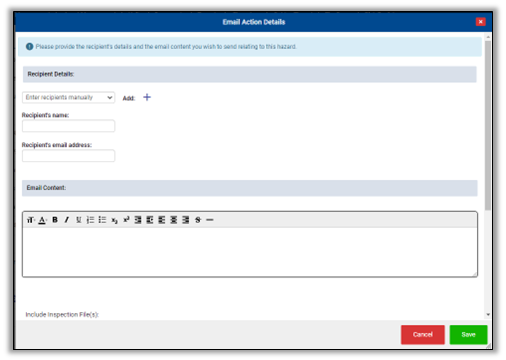Click the Recipient Details section header
Screen dimensions: 506x360
pyautogui.click(x=250, y=74)
